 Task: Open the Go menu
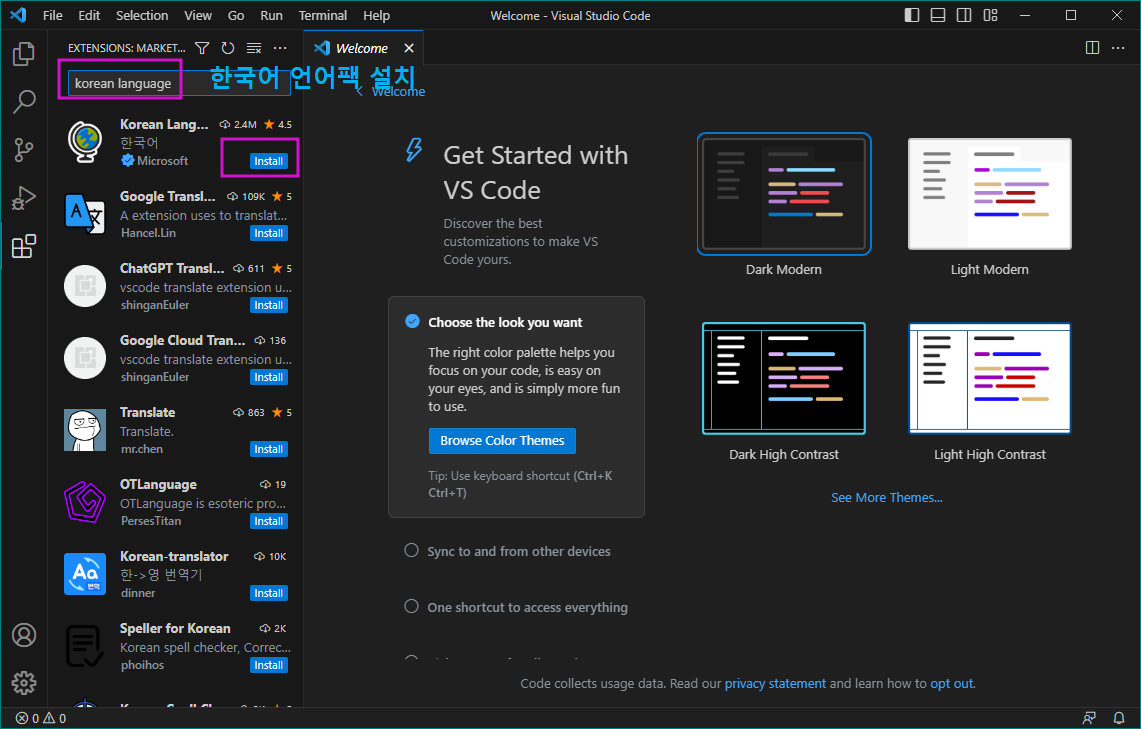236,15
